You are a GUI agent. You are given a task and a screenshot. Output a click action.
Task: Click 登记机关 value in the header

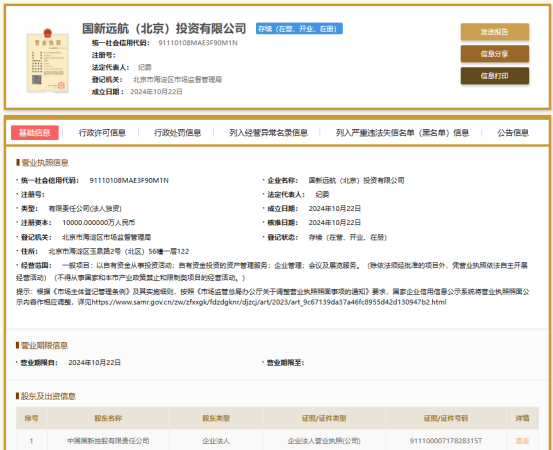pos(177,80)
